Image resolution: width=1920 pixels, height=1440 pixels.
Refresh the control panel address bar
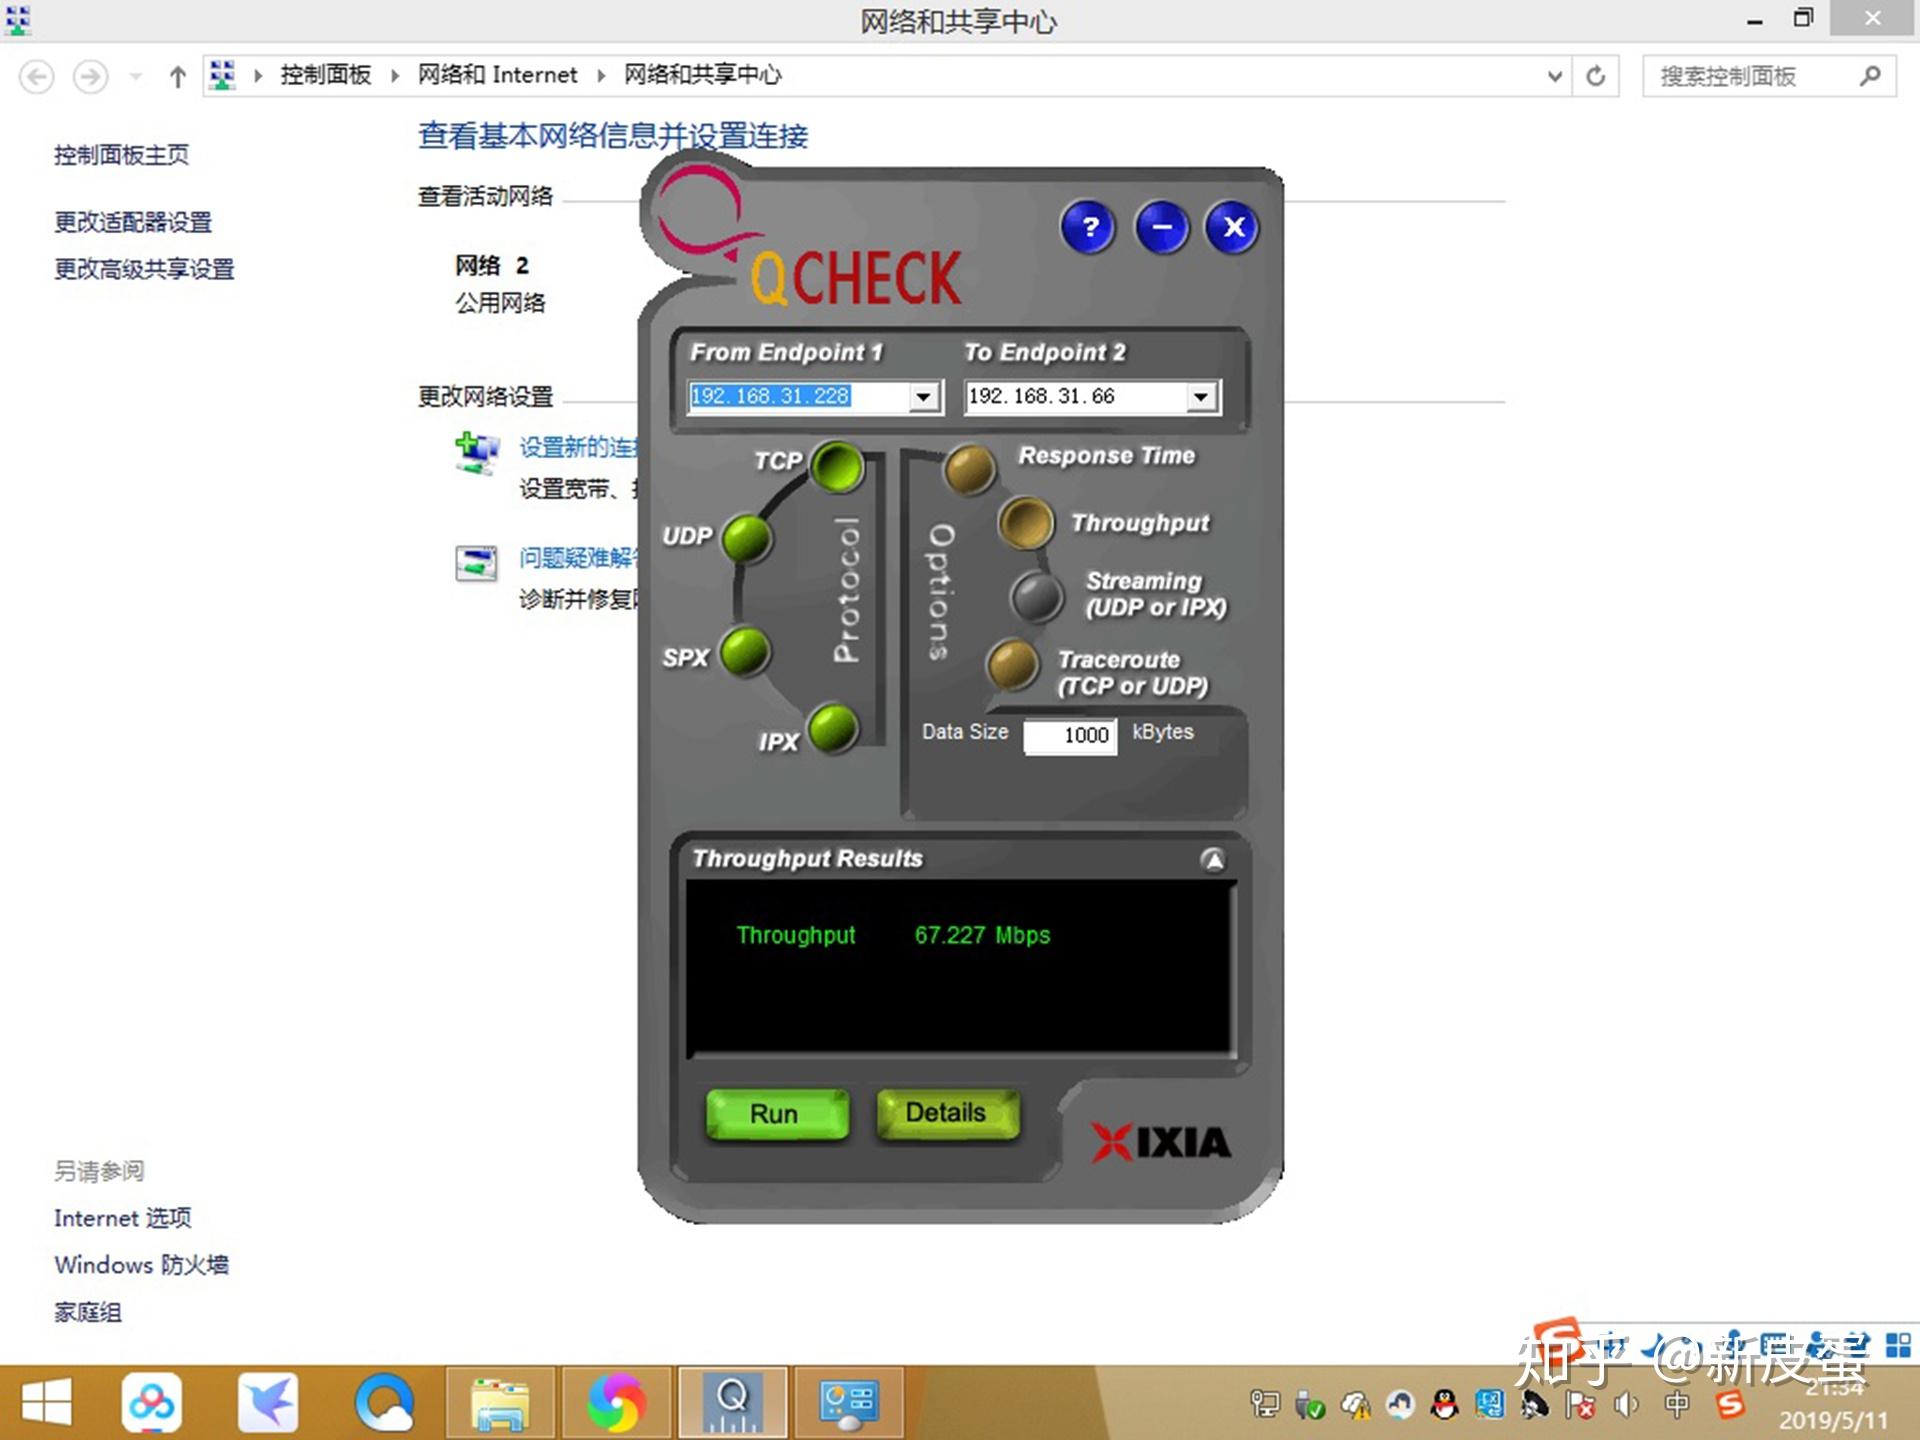click(x=1596, y=76)
